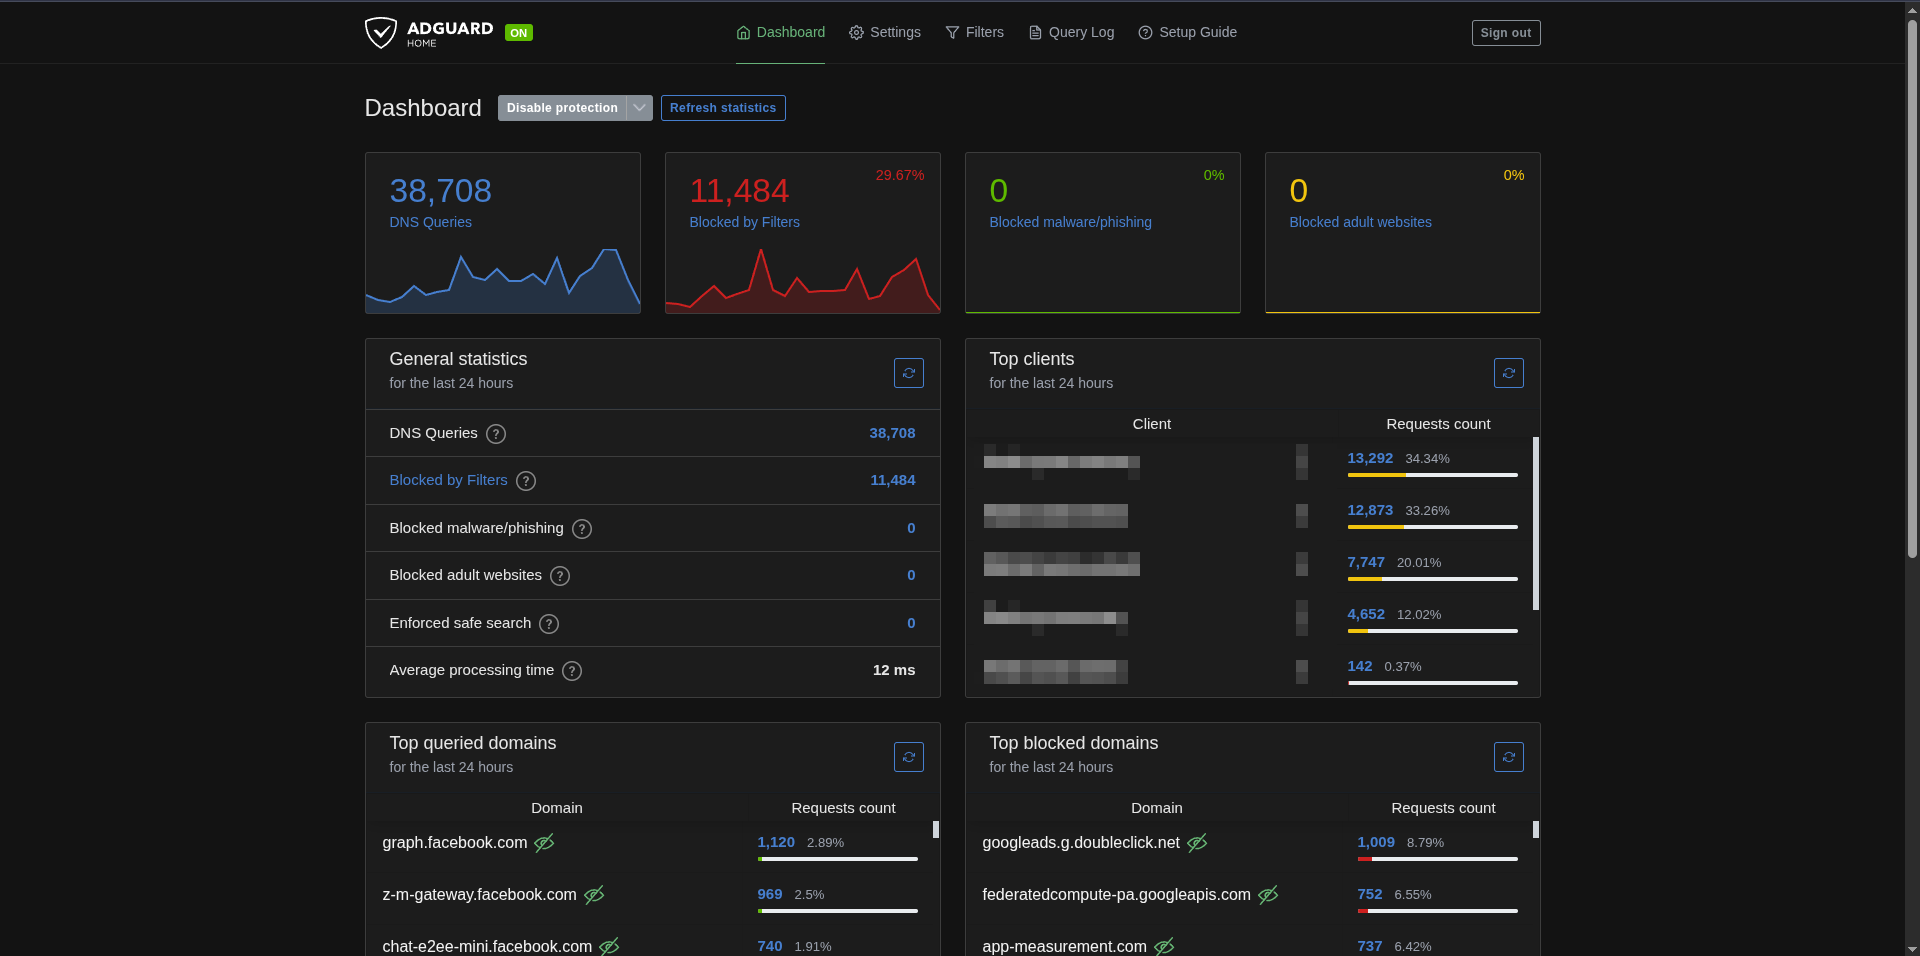Select googleads.g.doubleclick.net domain text

(x=1081, y=843)
